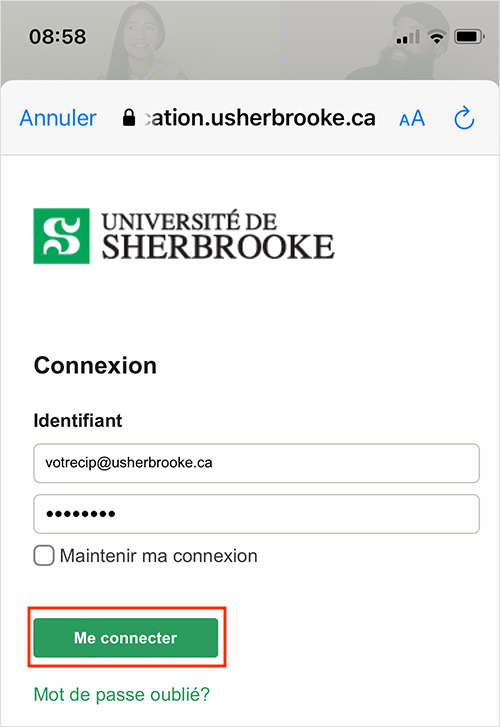This screenshot has width=500, height=727.
Task: Focus the masked password field
Action: pos(256,514)
